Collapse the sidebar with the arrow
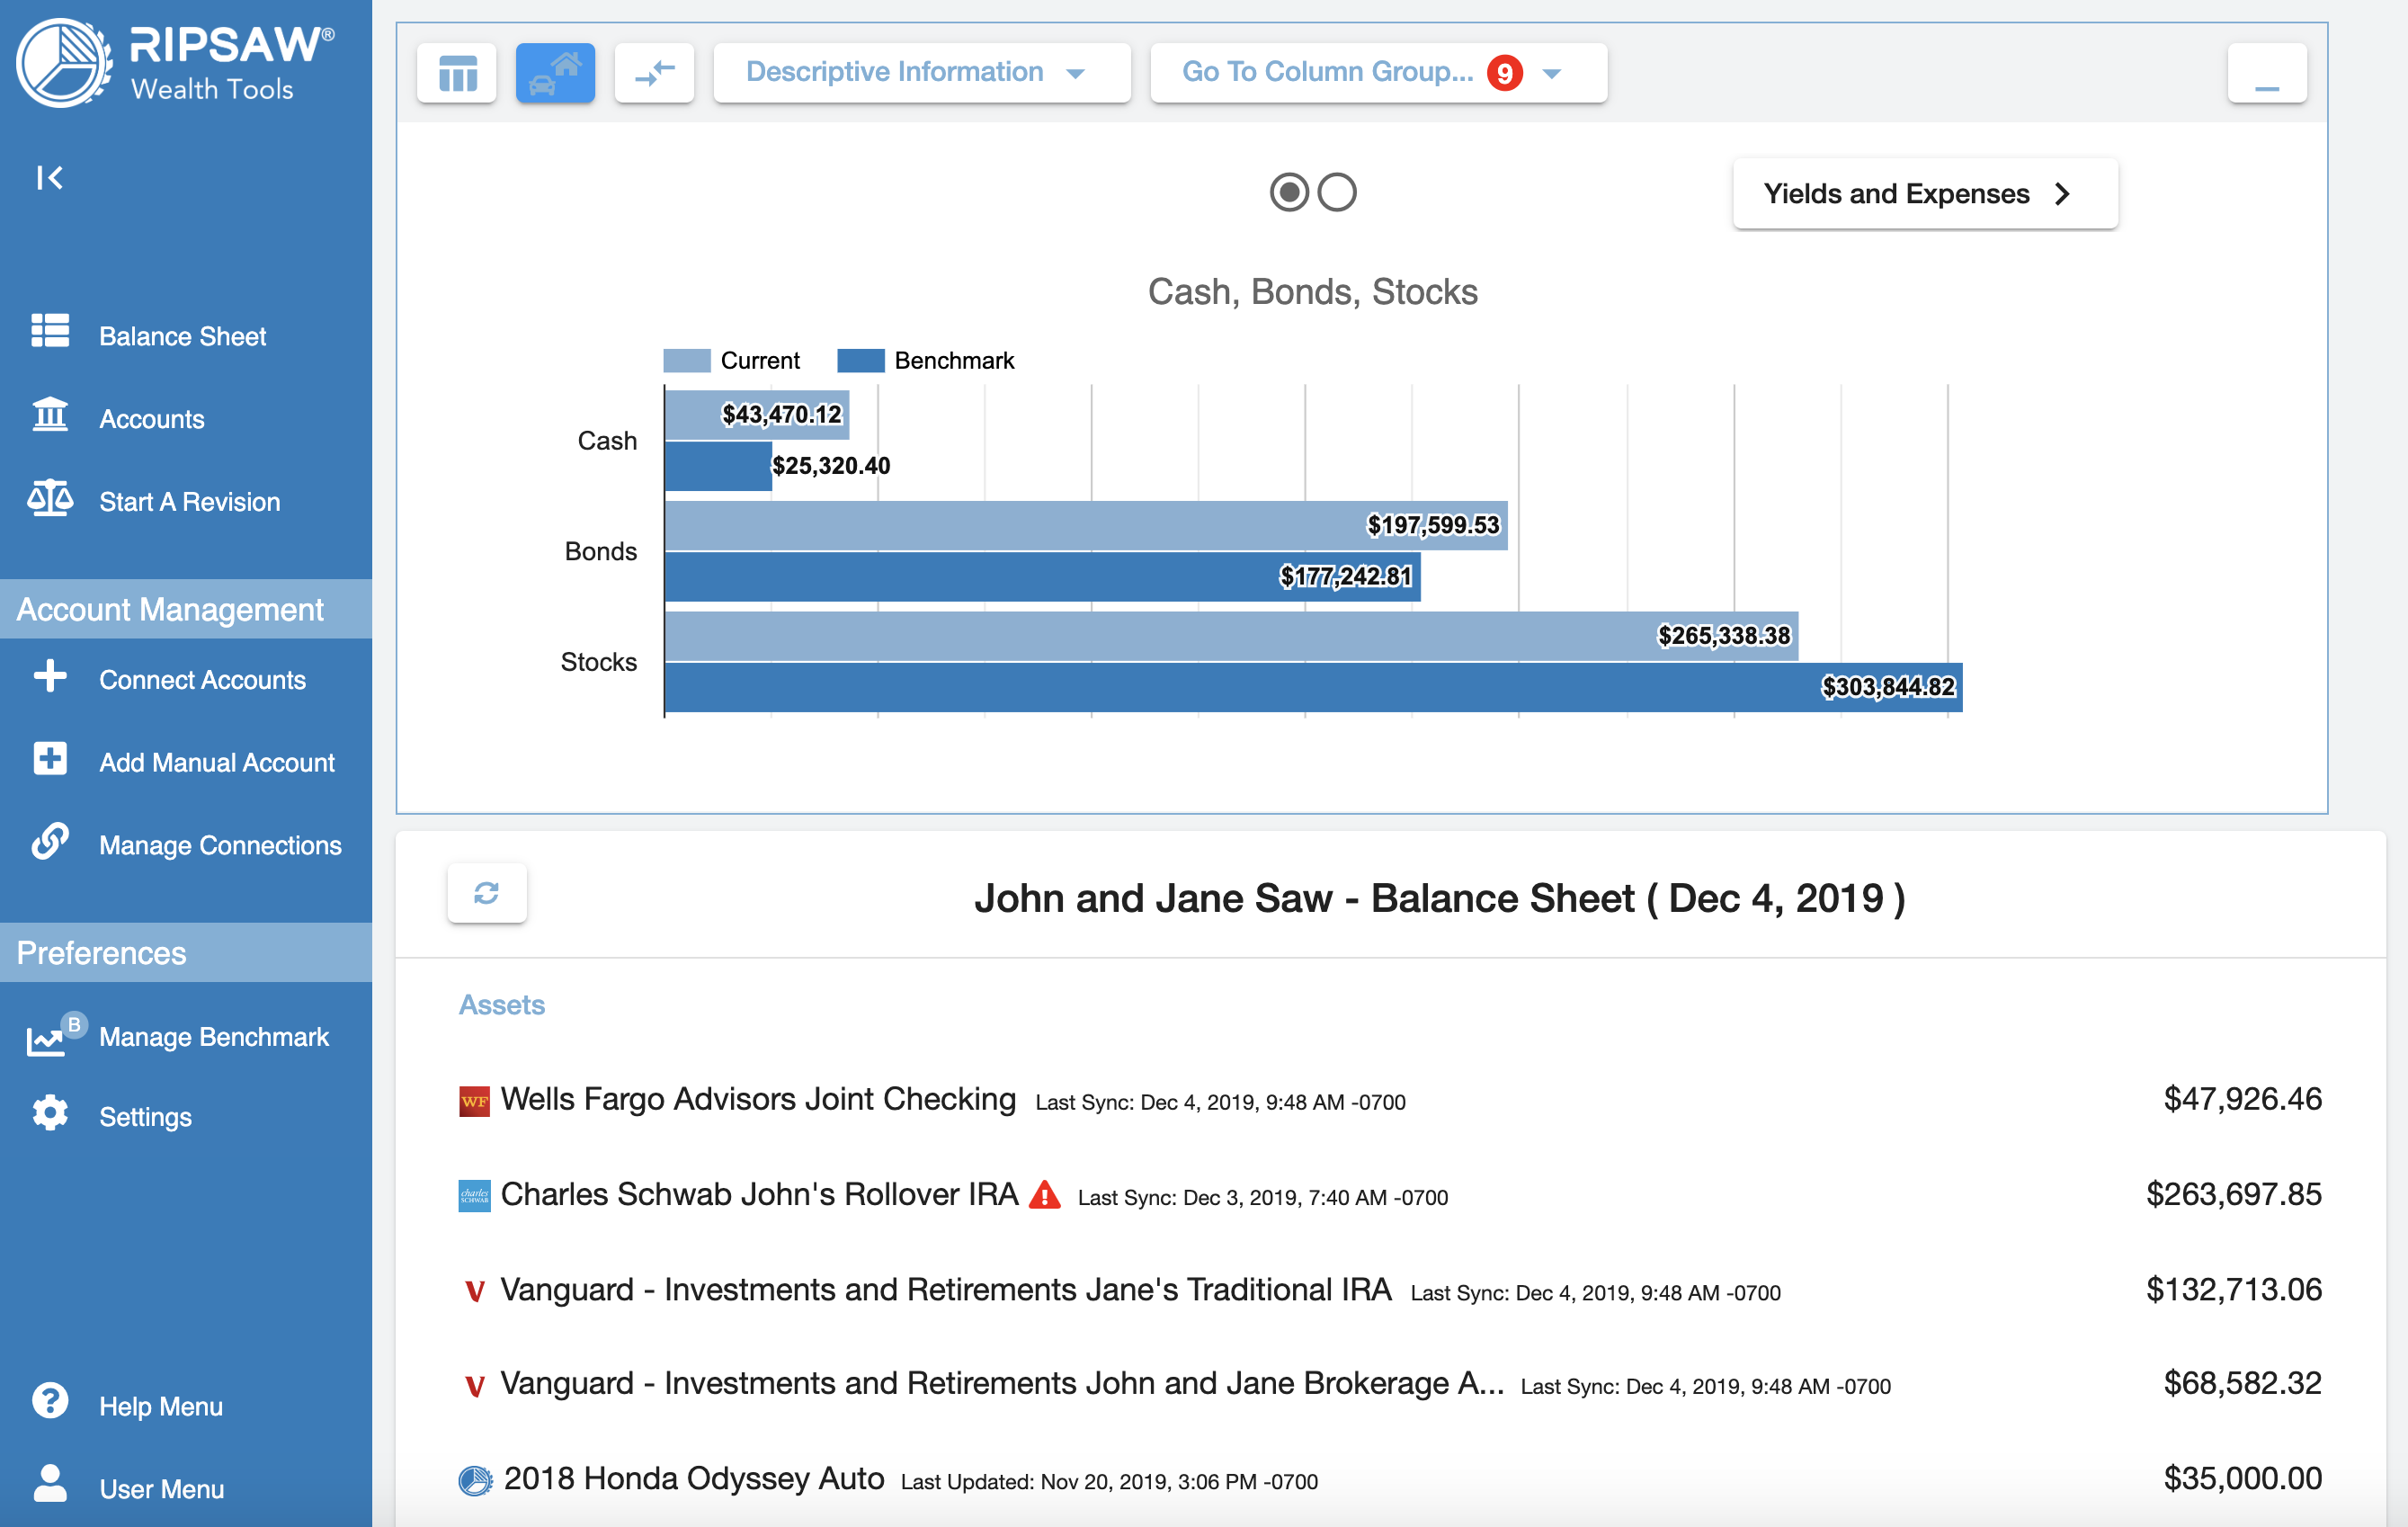Image resolution: width=2408 pixels, height=1527 pixels. (50, 177)
